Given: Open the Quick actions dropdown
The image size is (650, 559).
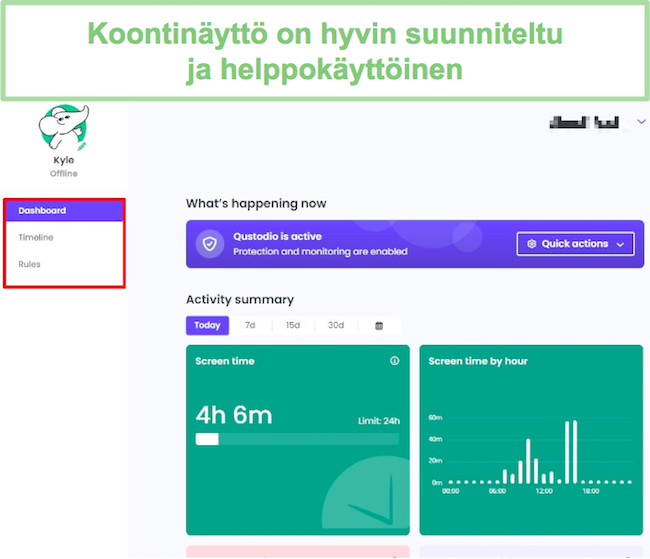Looking at the screenshot, I should 575,244.
